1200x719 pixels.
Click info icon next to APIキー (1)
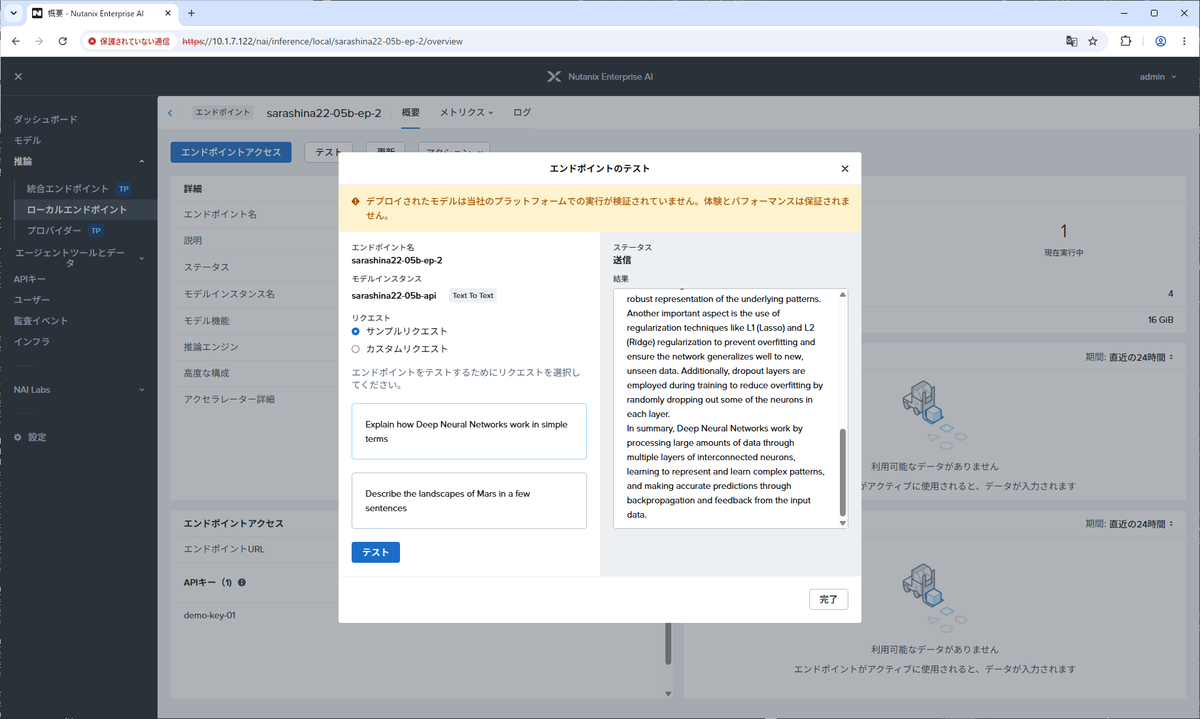[242, 582]
